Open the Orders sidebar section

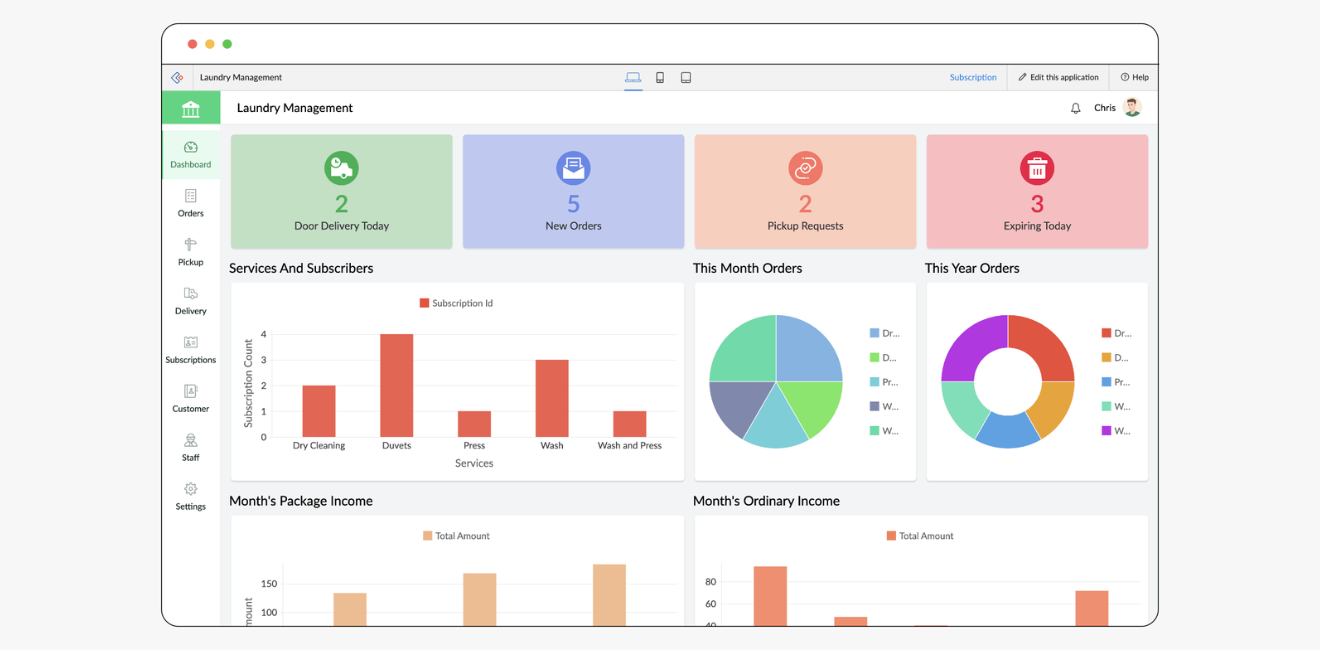191,203
